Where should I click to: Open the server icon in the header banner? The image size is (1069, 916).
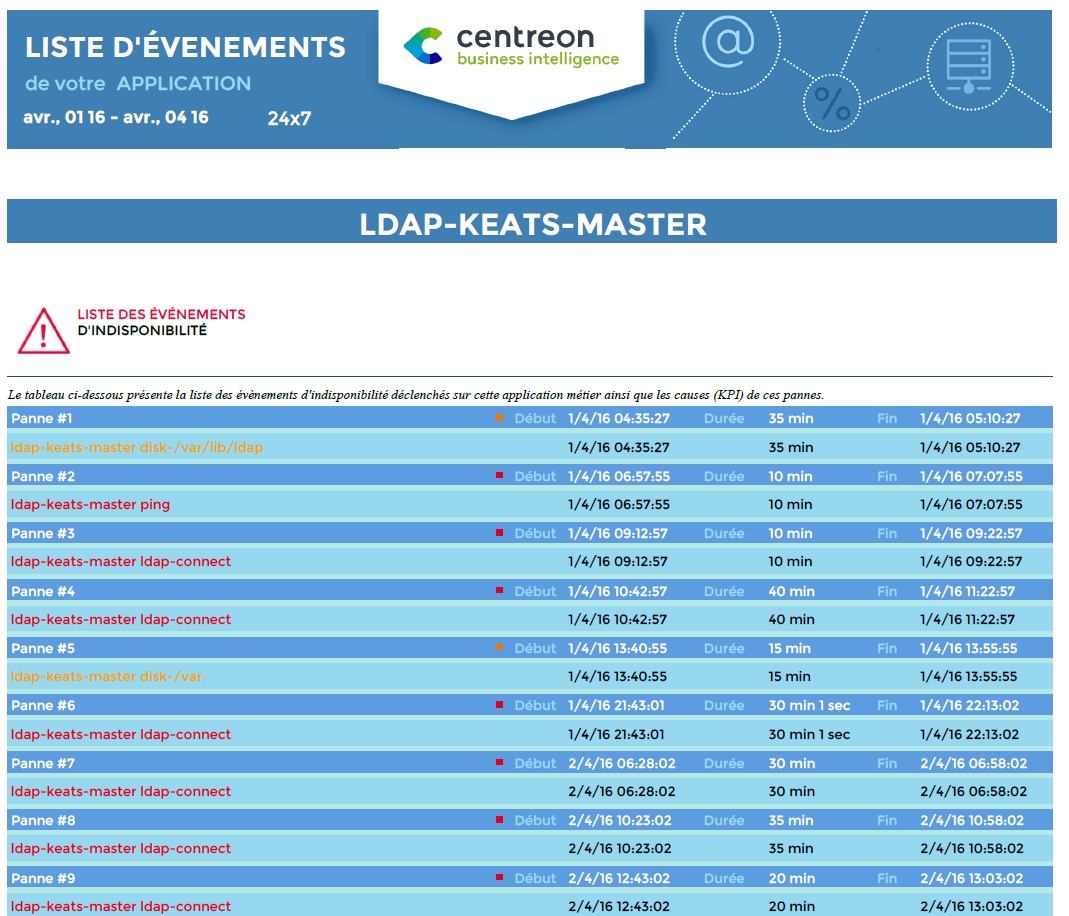pos(970,62)
